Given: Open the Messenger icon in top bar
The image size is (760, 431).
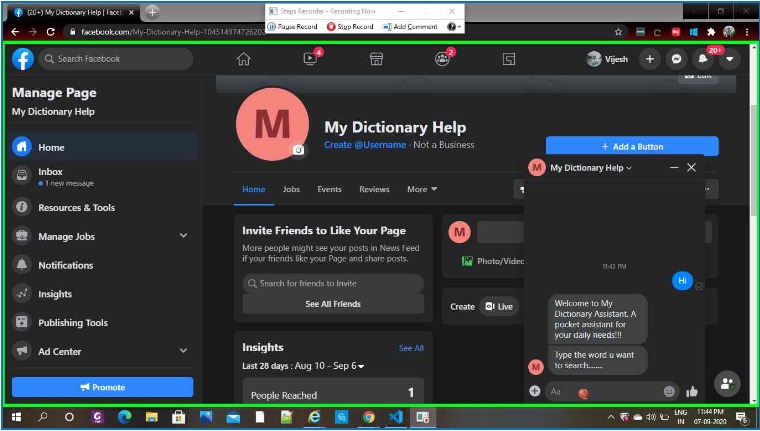Looking at the screenshot, I should point(676,59).
